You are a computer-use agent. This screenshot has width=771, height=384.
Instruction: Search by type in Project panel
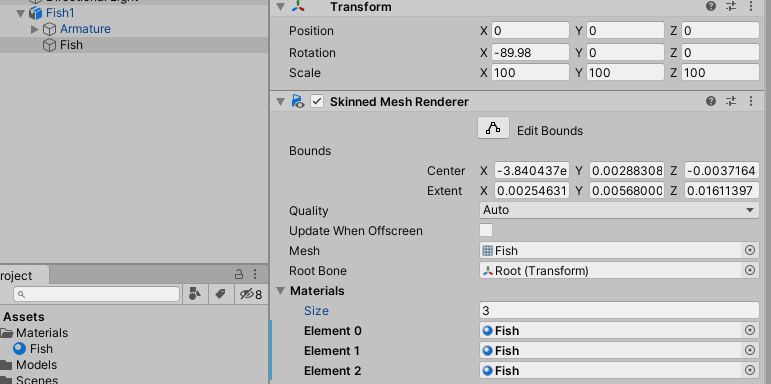tap(195, 294)
